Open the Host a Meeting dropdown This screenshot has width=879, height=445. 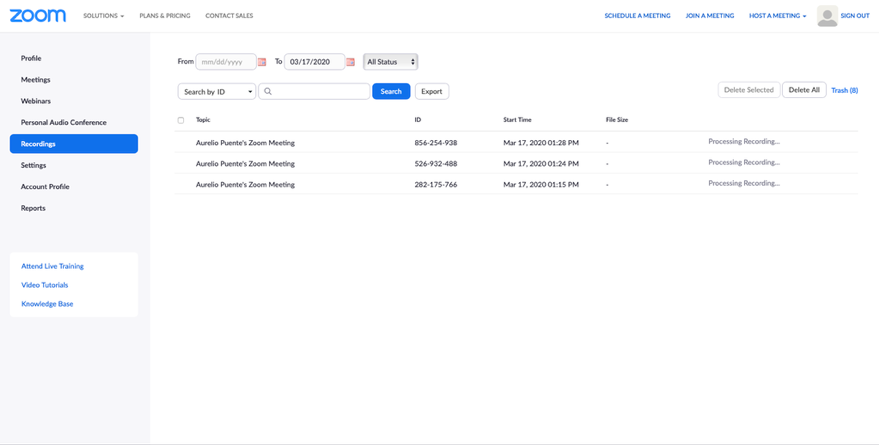[778, 16]
